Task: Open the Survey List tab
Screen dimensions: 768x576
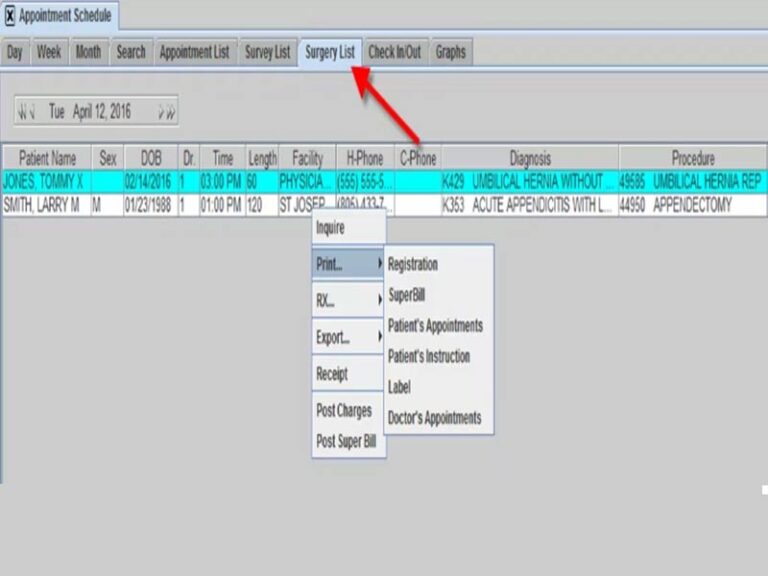Action: [x=267, y=52]
